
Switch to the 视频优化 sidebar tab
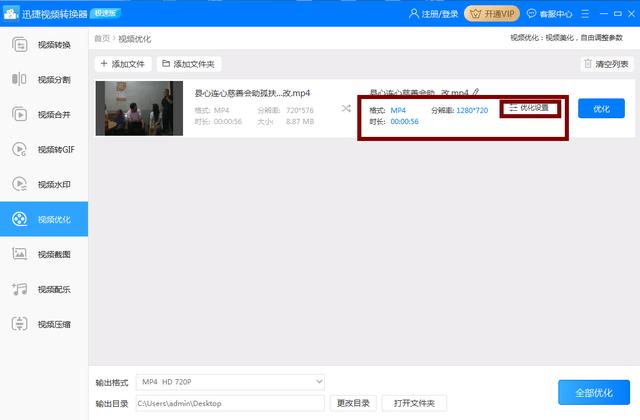pos(44,219)
